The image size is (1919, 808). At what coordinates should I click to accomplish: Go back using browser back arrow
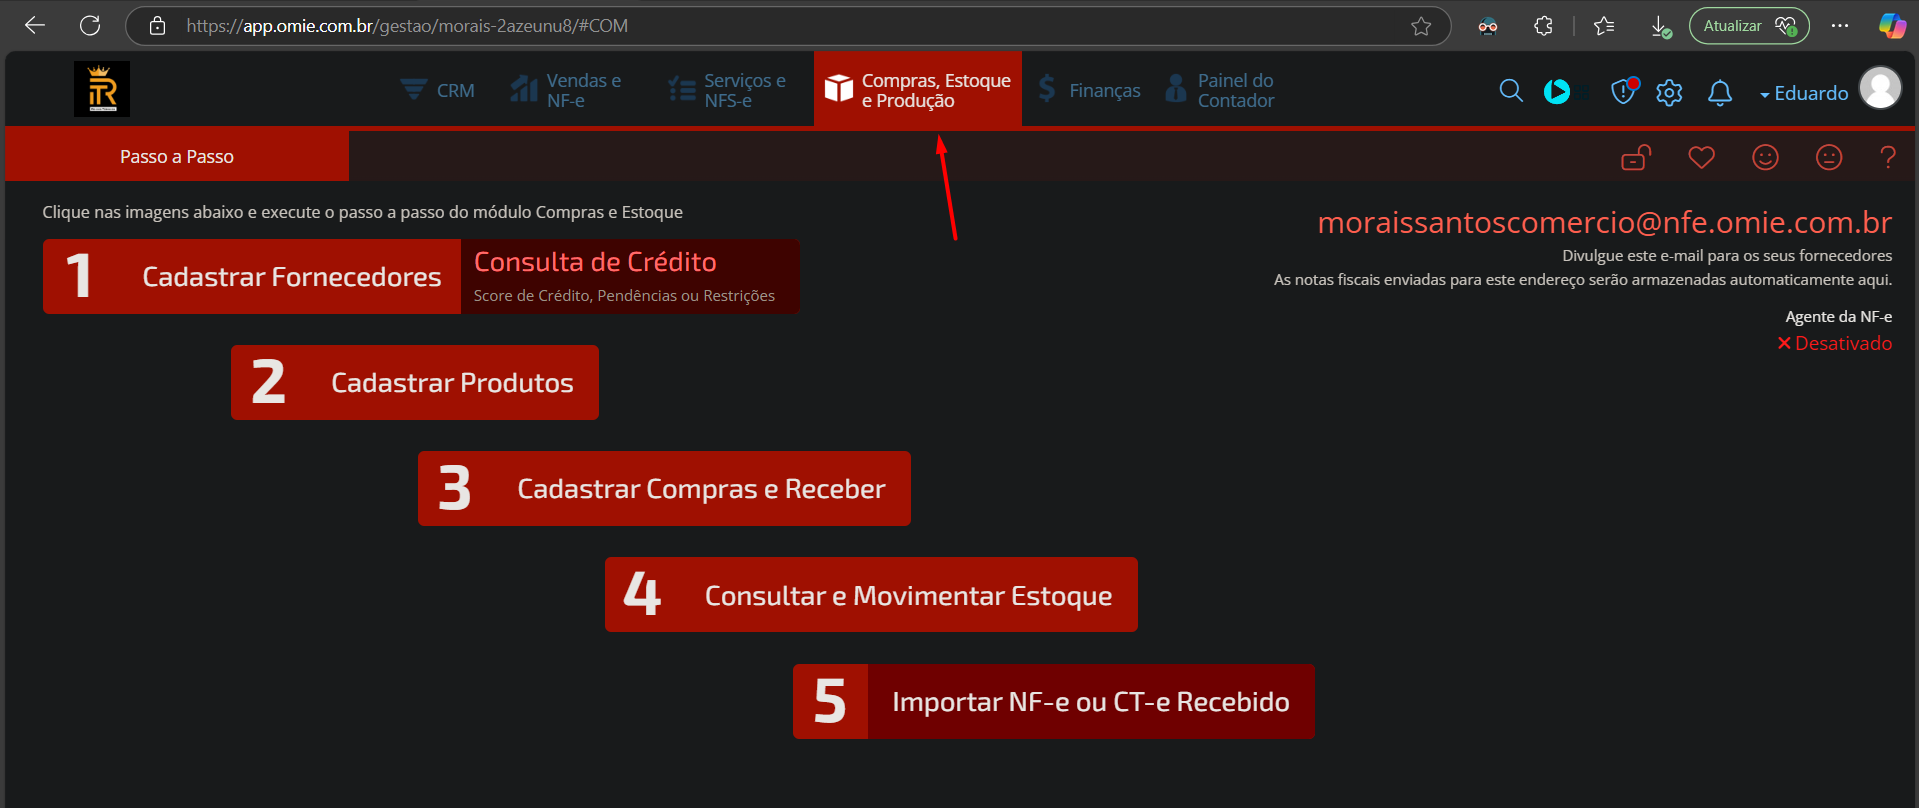click(35, 26)
